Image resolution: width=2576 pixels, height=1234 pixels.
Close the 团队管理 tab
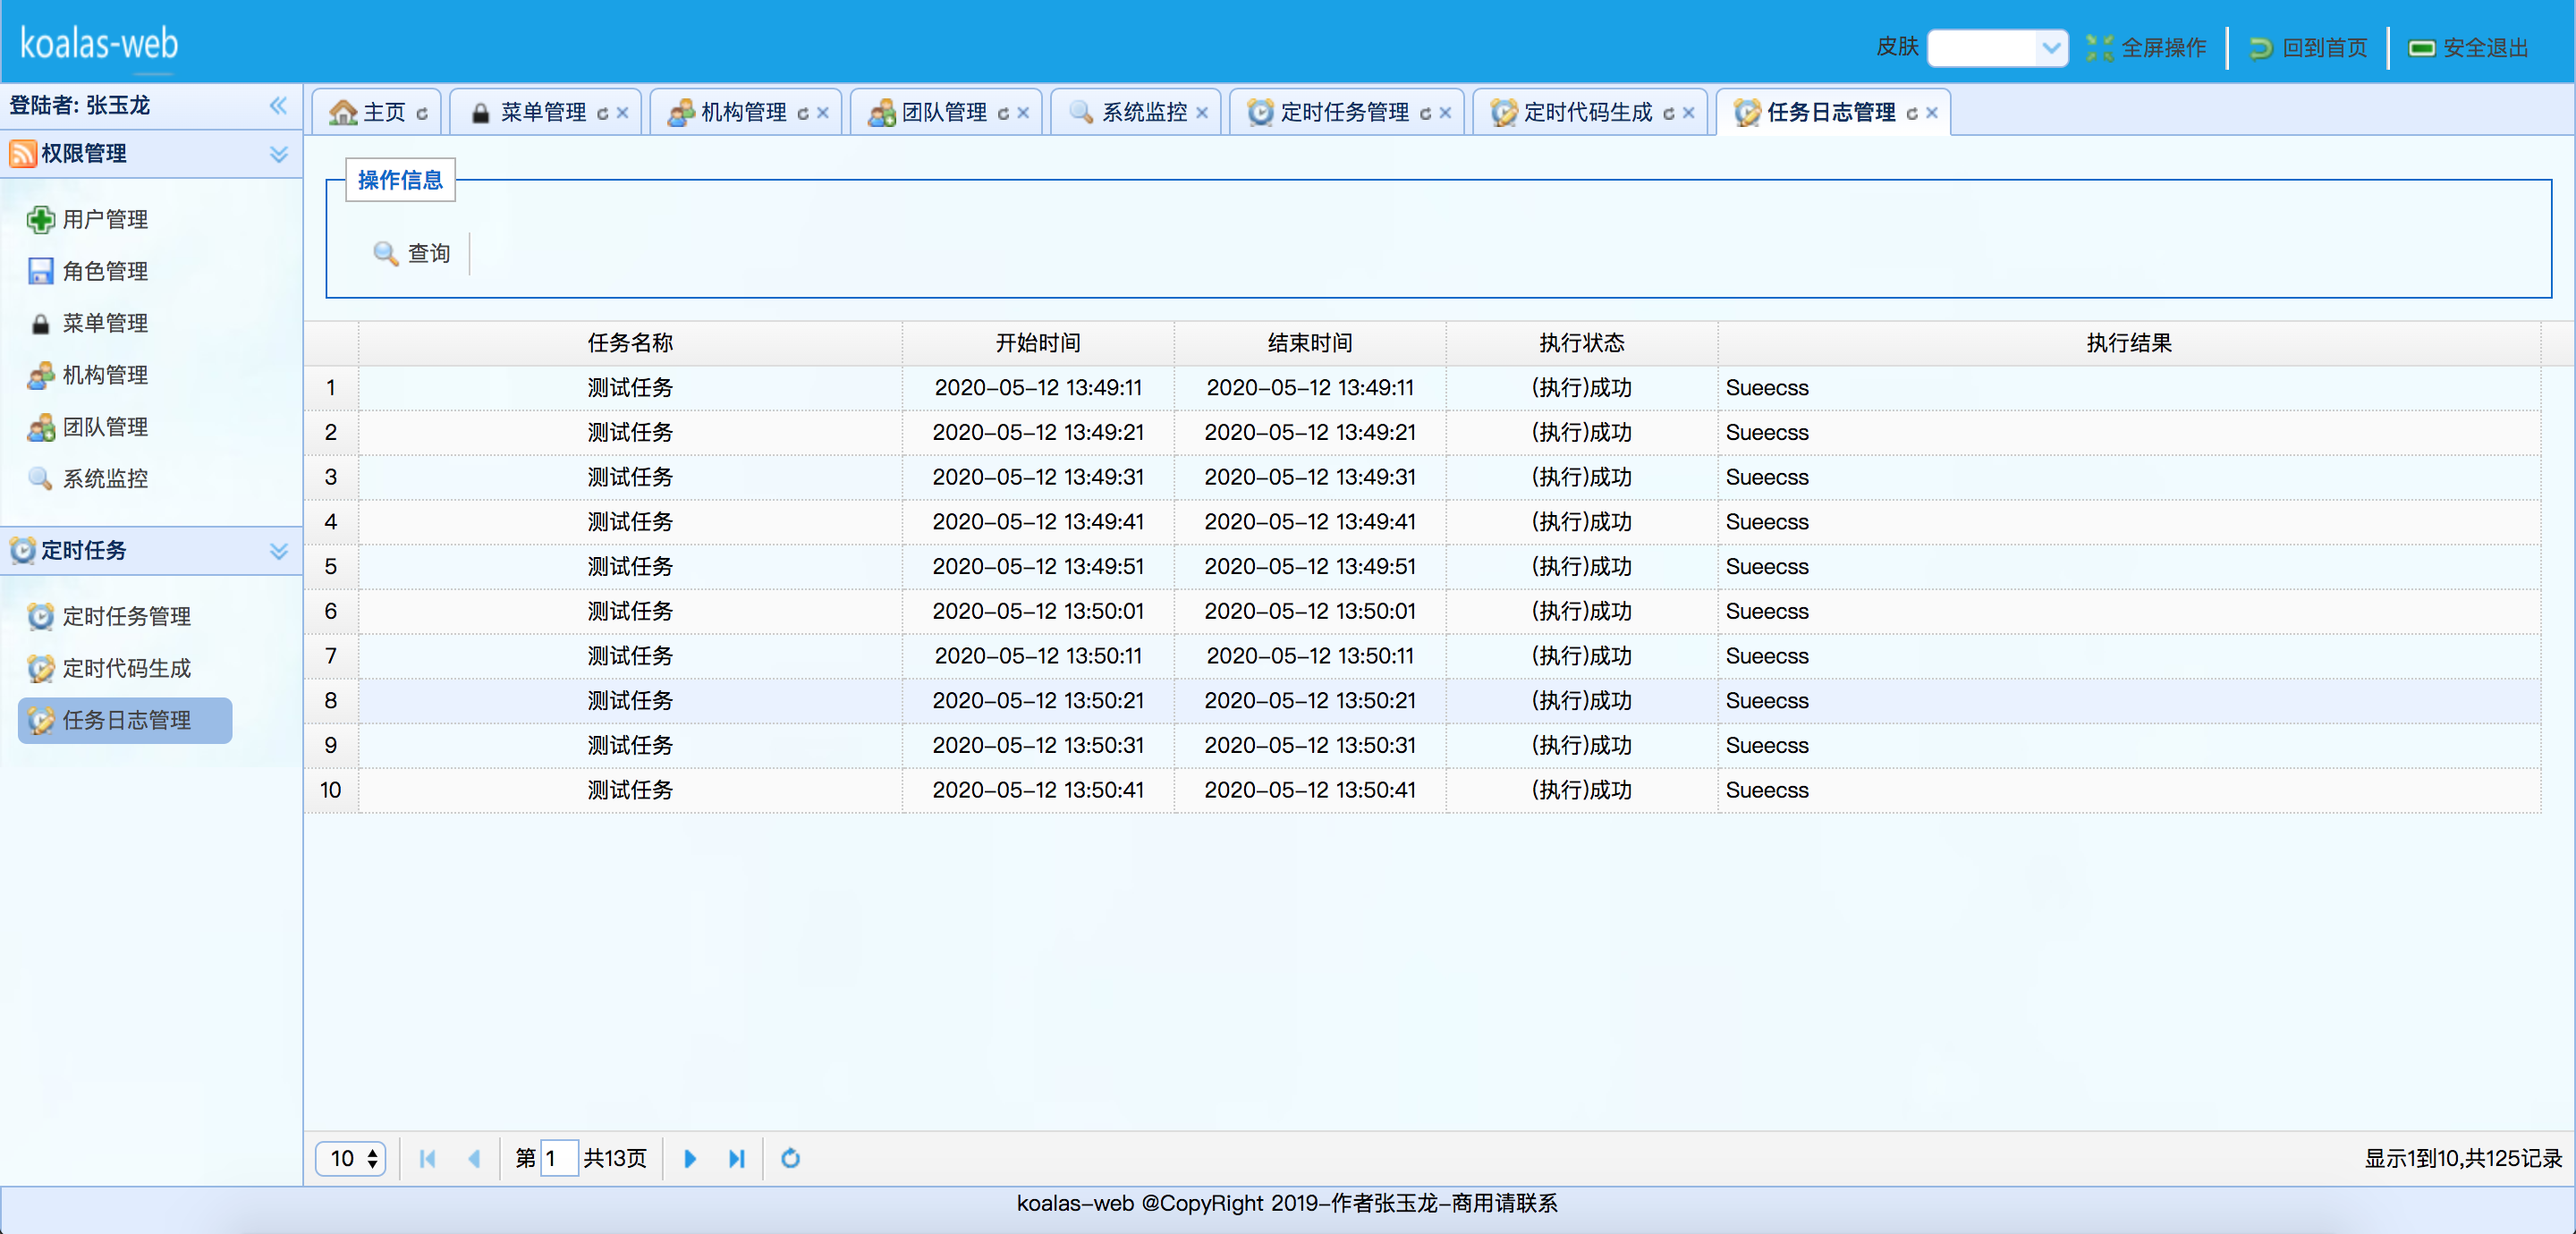(x=1023, y=113)
